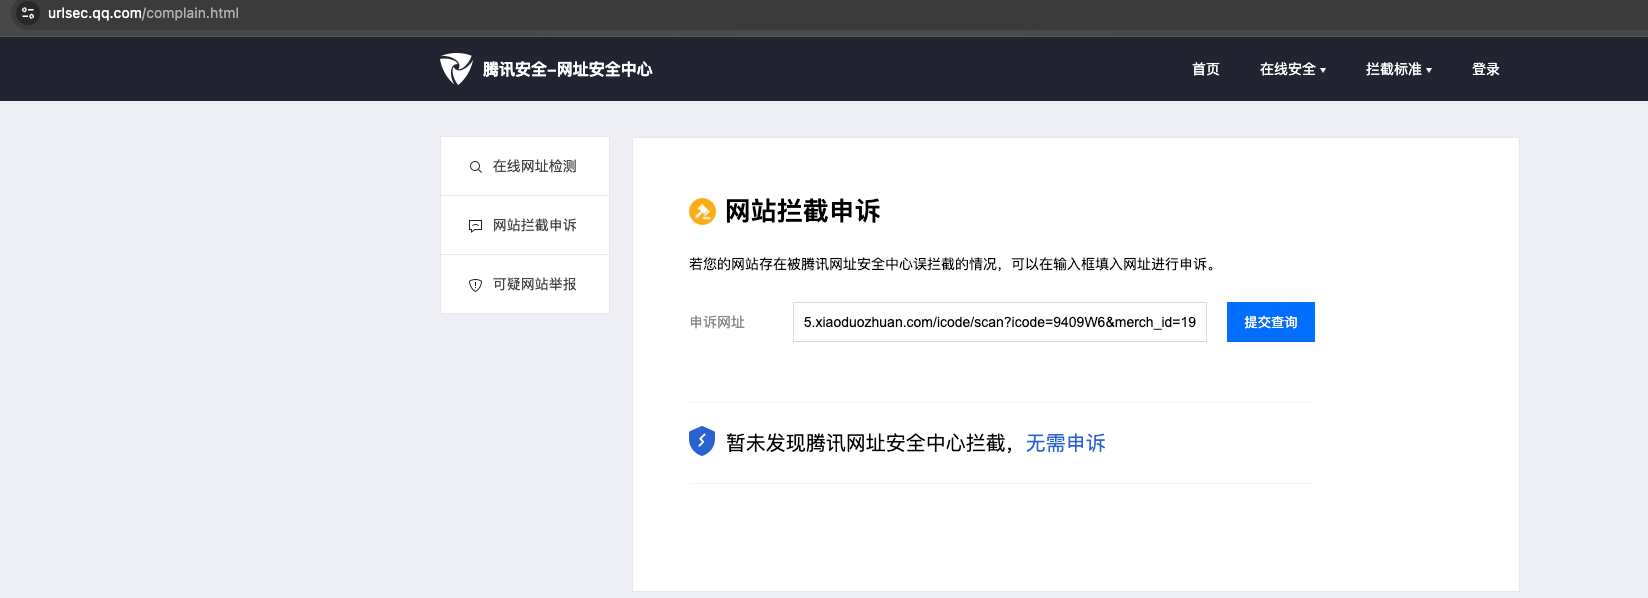The height and width of the screenshot is (598, 1648).
Task: Click the Tencent Security shield logo
Action: (456, 69)
